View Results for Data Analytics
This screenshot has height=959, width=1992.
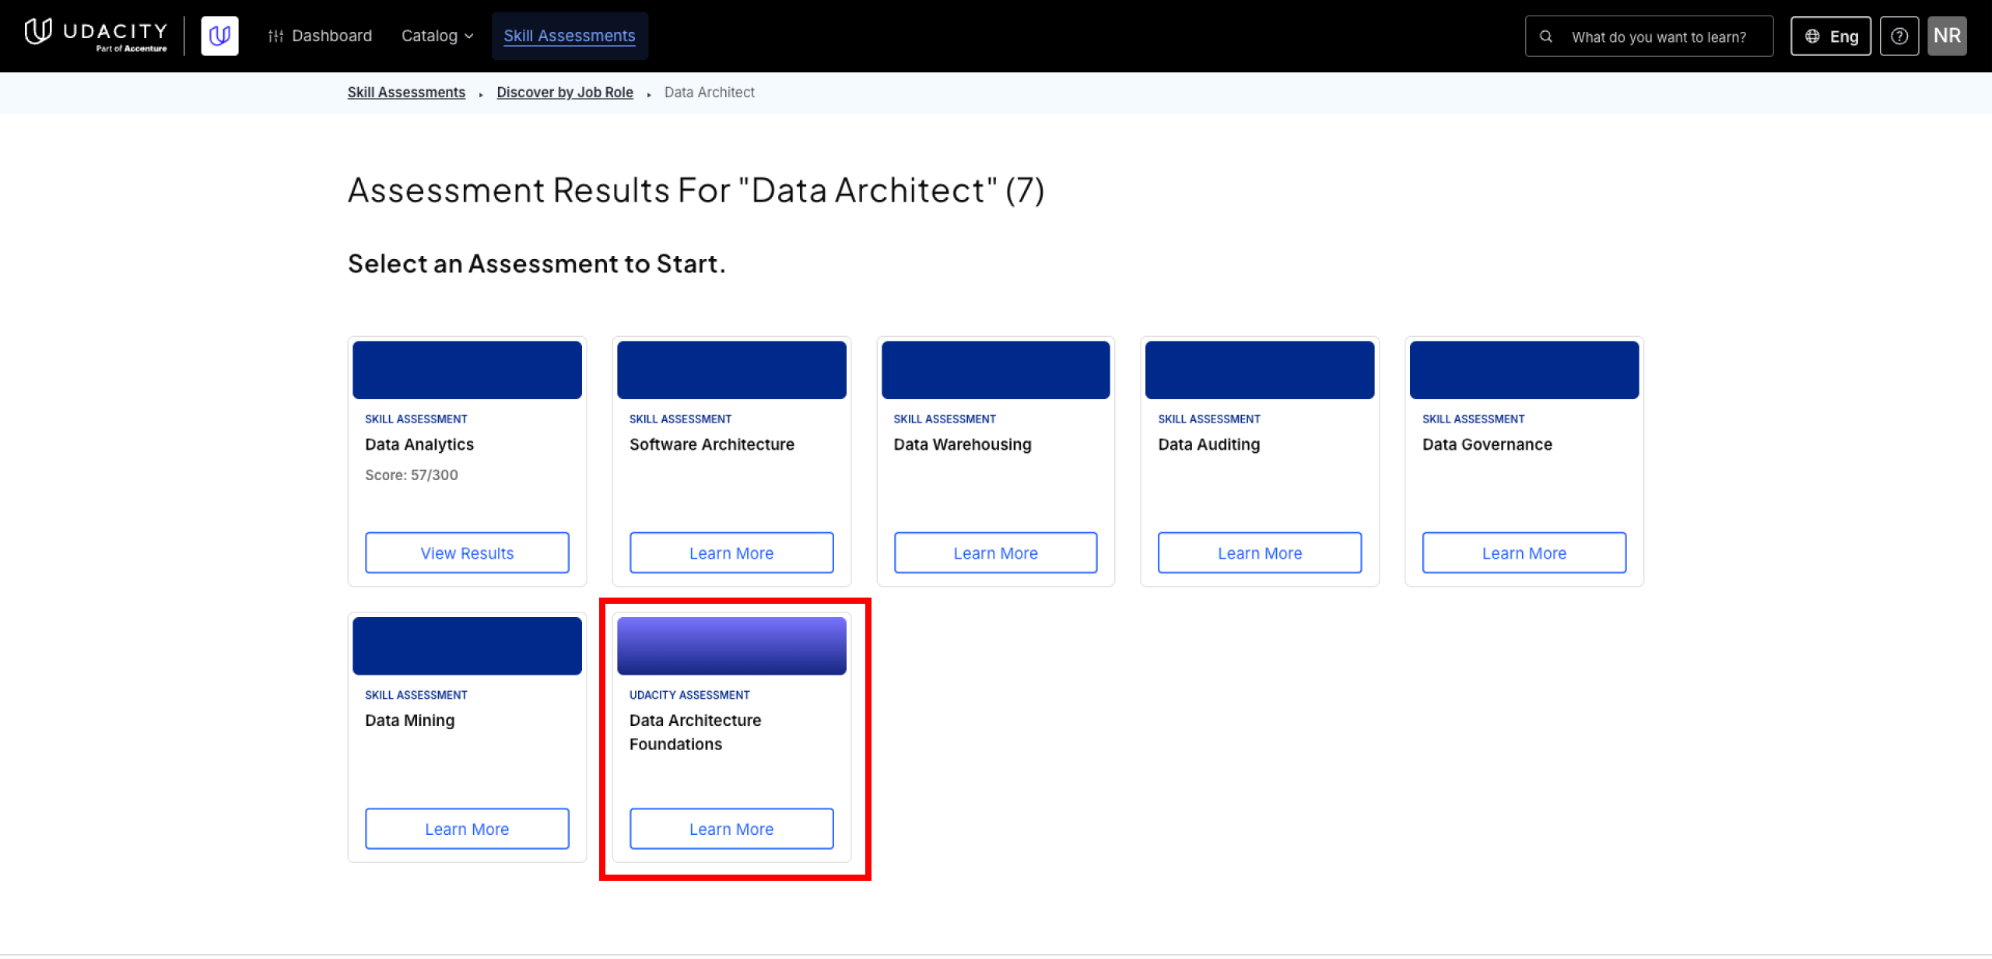[x=467, y=553]
